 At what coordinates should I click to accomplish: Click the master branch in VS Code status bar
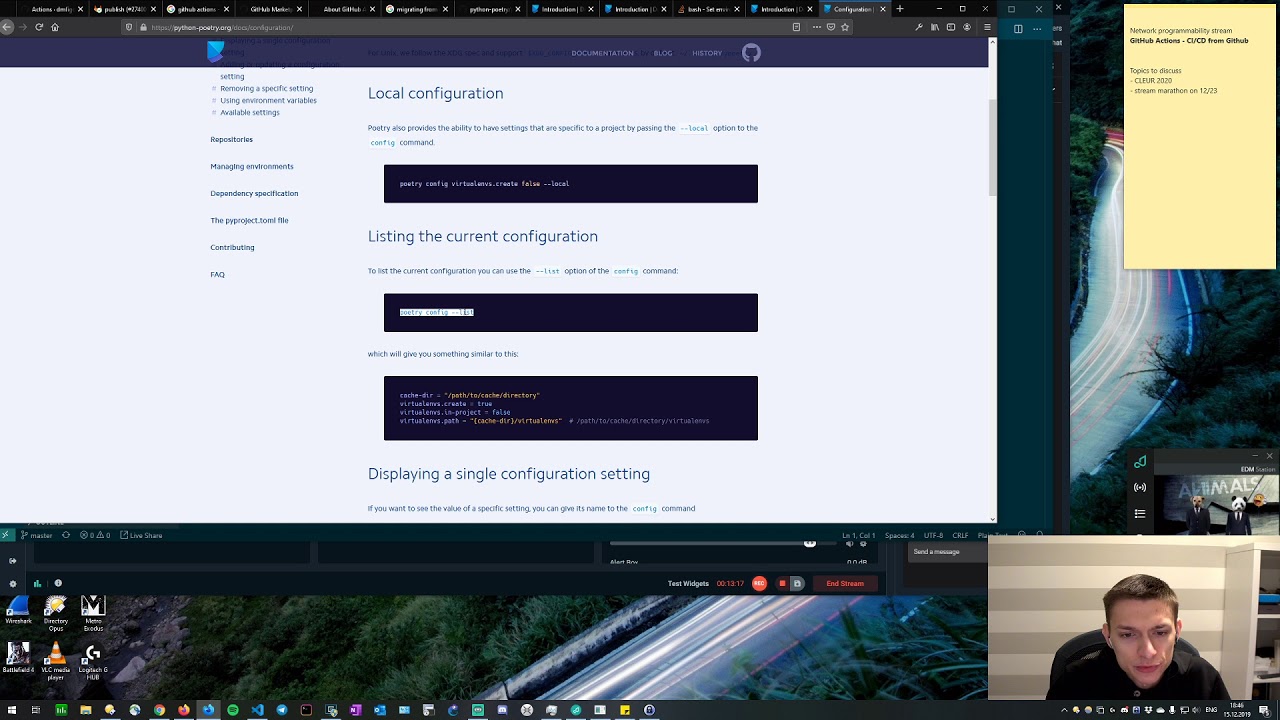coord(37,535)
